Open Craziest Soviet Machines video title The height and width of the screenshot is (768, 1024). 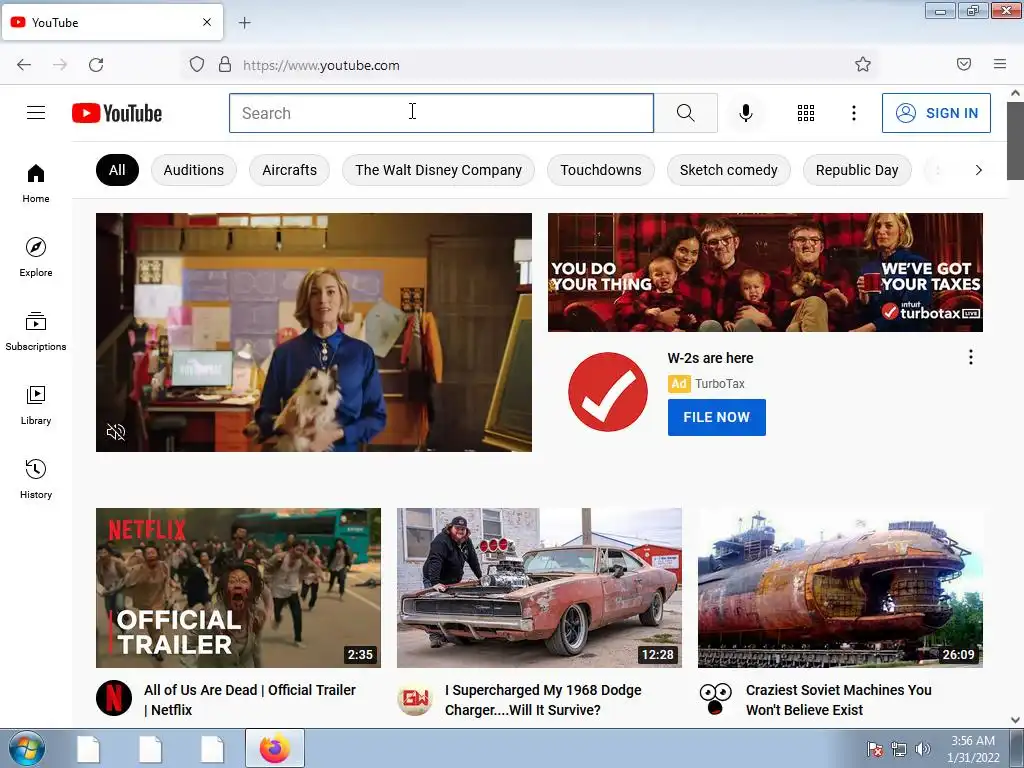839,699
